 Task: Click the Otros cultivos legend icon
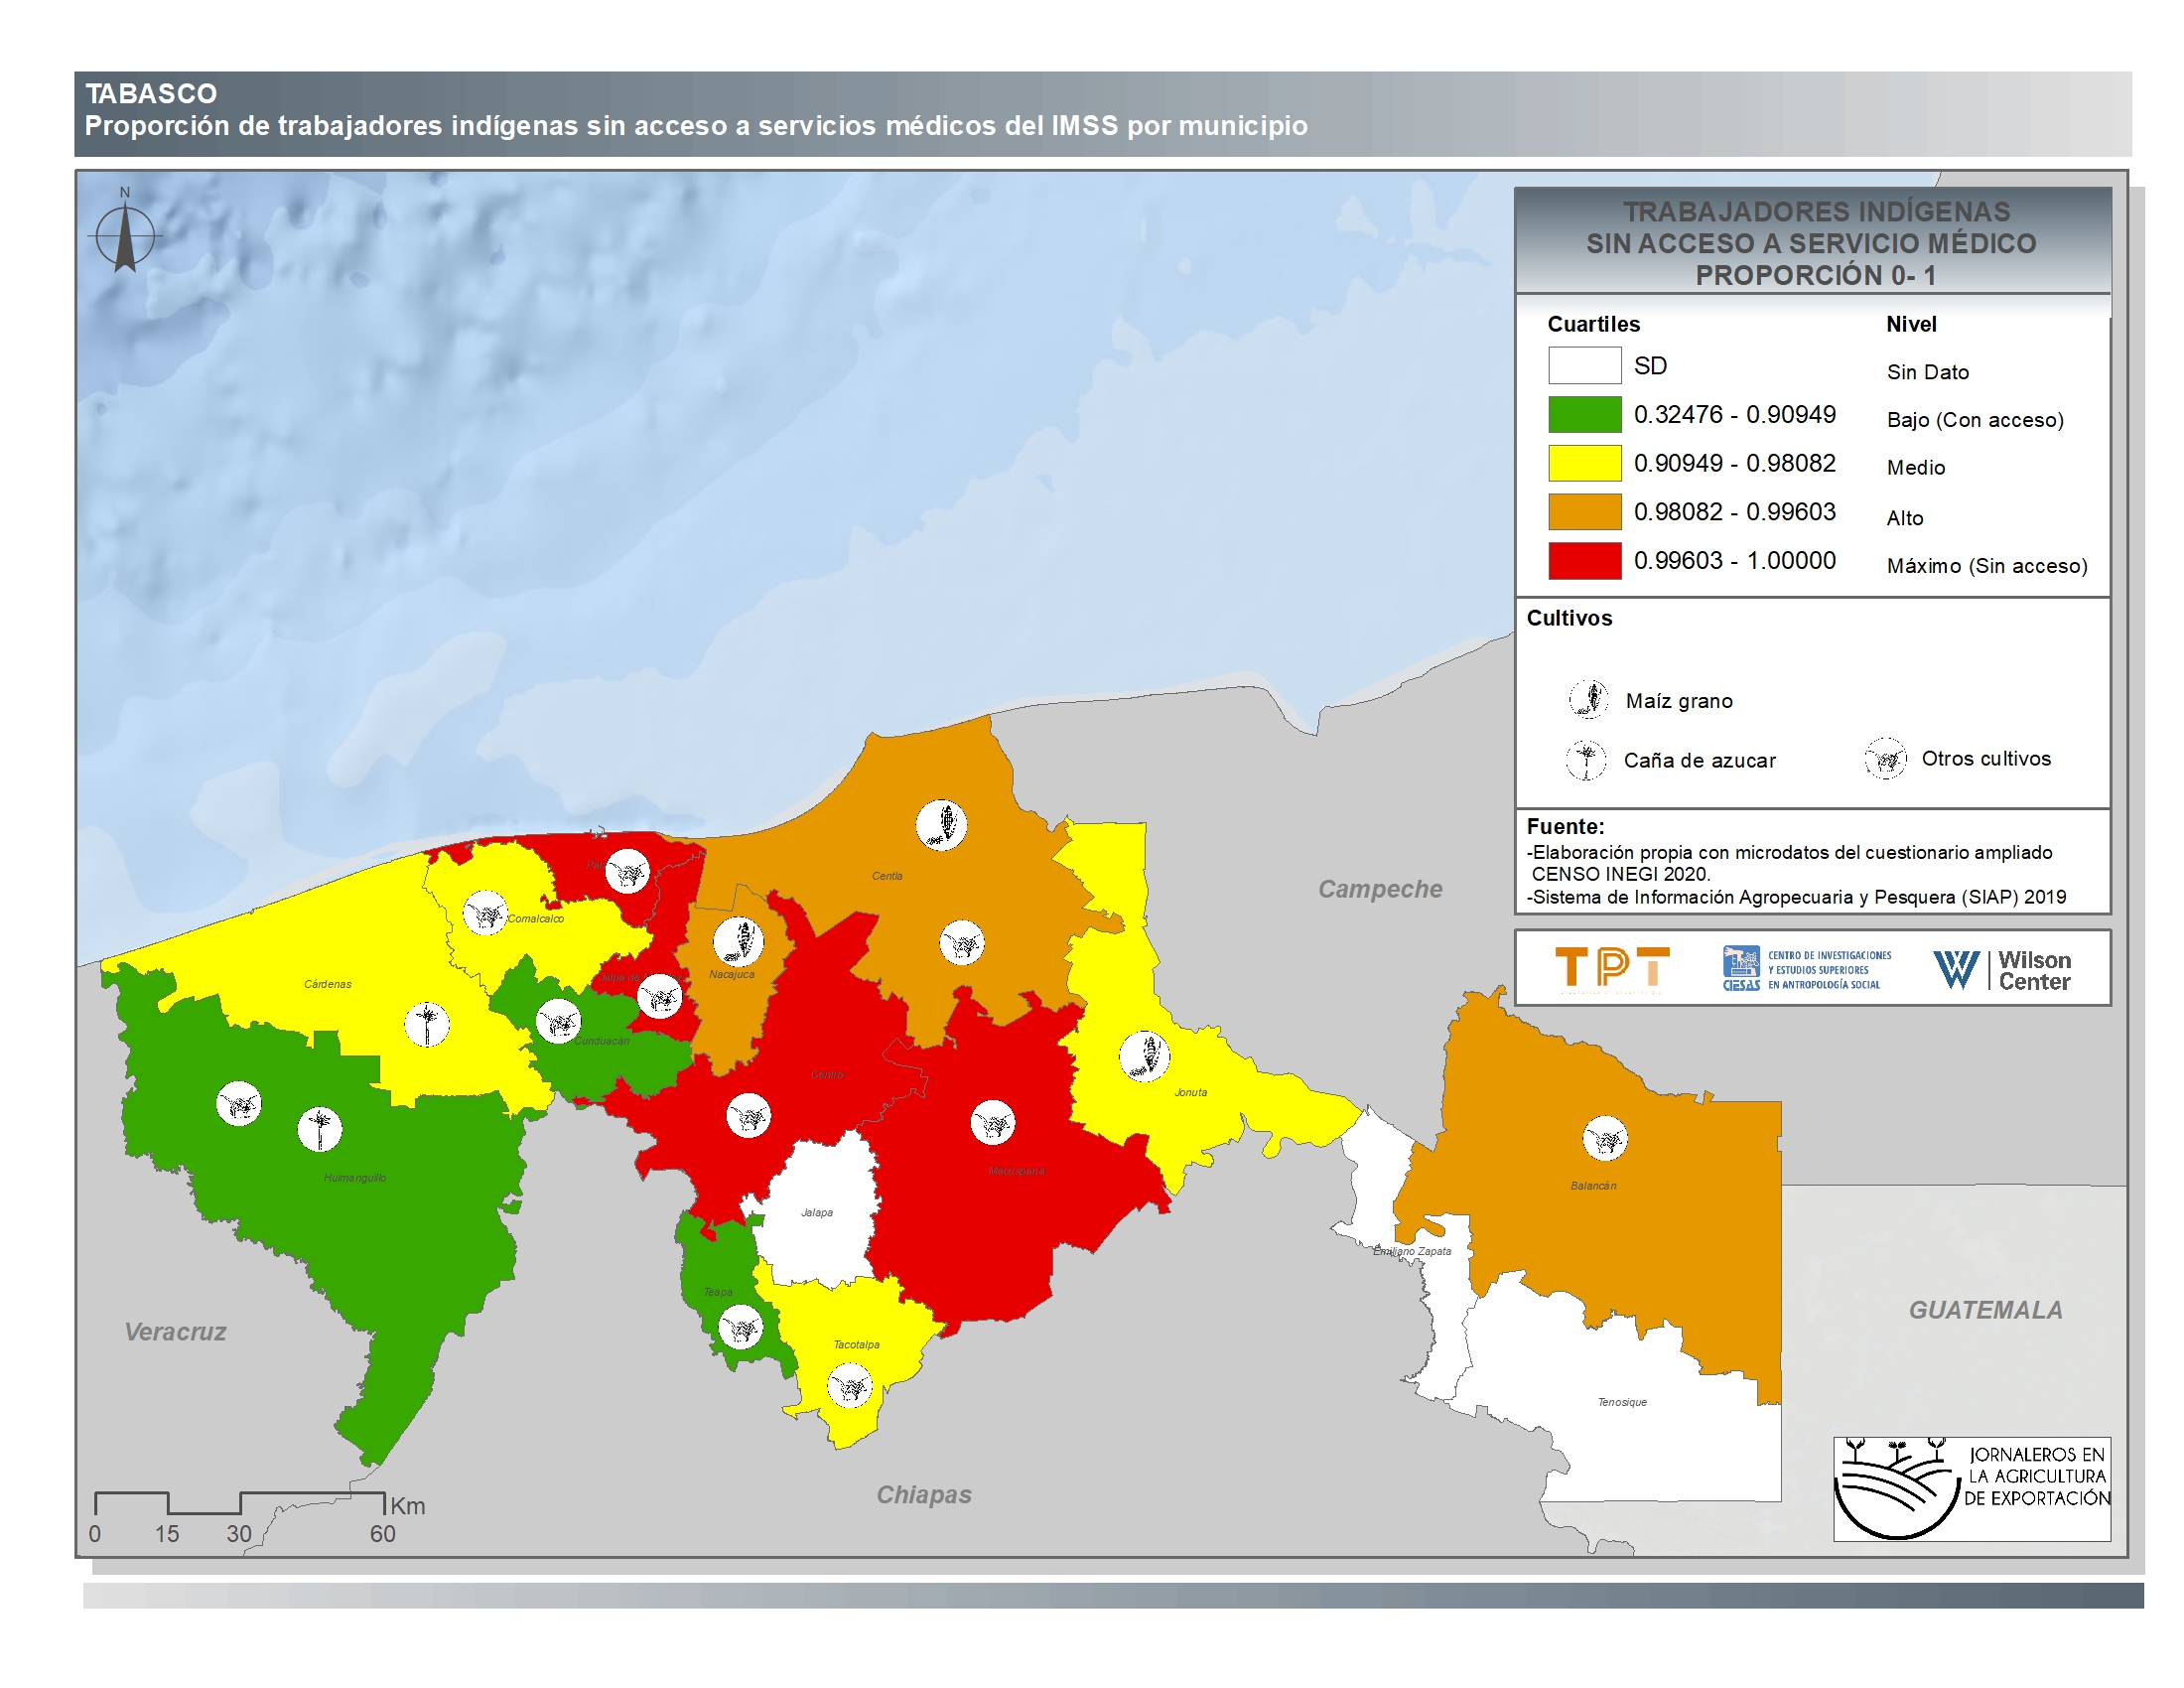point(1885,759)
